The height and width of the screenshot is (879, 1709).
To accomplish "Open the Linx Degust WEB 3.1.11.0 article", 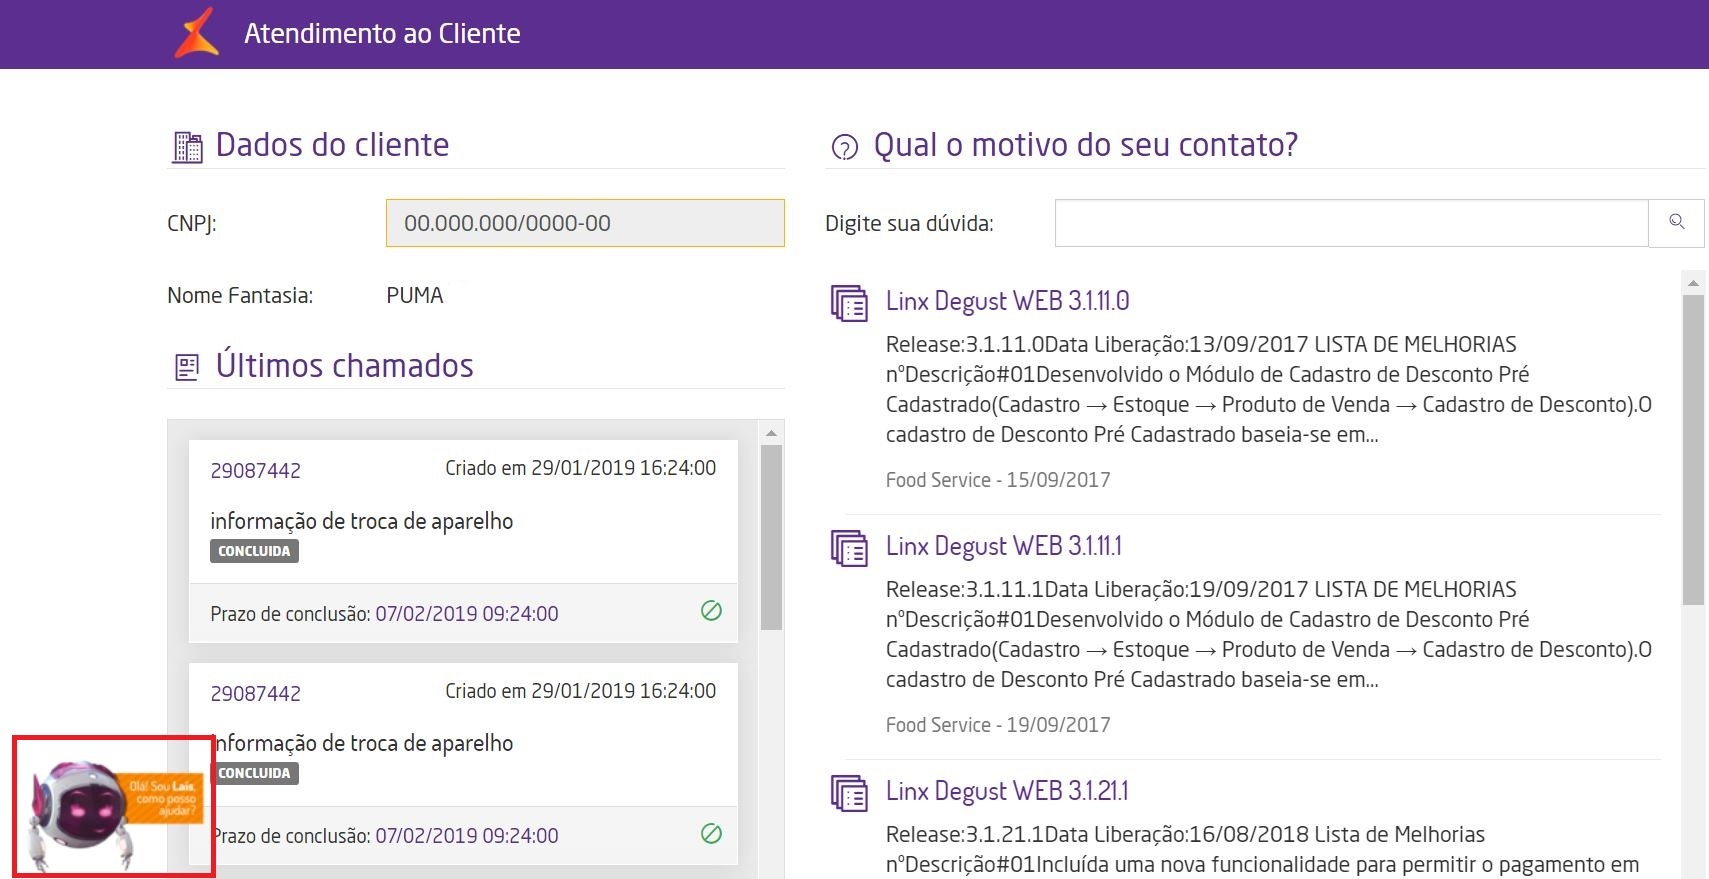I will 1007,301.
